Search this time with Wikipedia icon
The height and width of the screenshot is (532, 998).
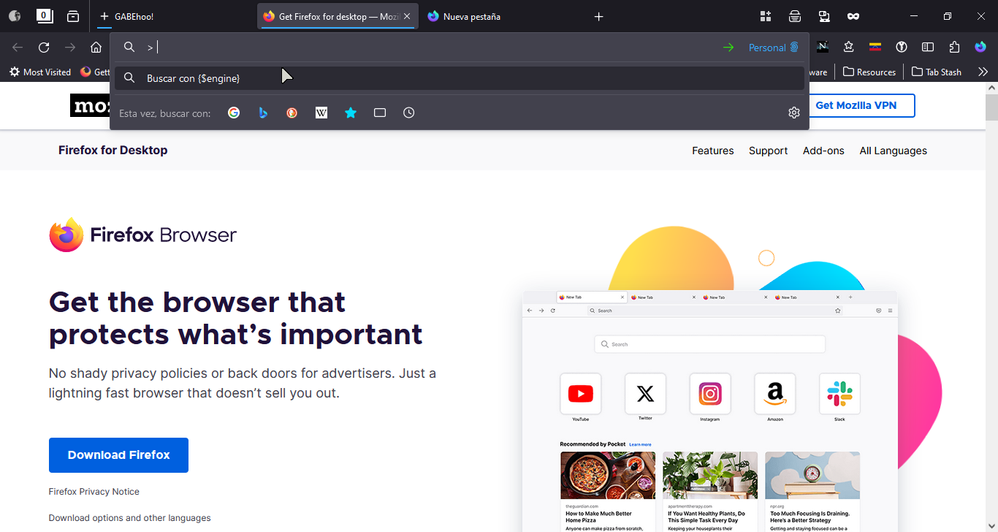321,113
